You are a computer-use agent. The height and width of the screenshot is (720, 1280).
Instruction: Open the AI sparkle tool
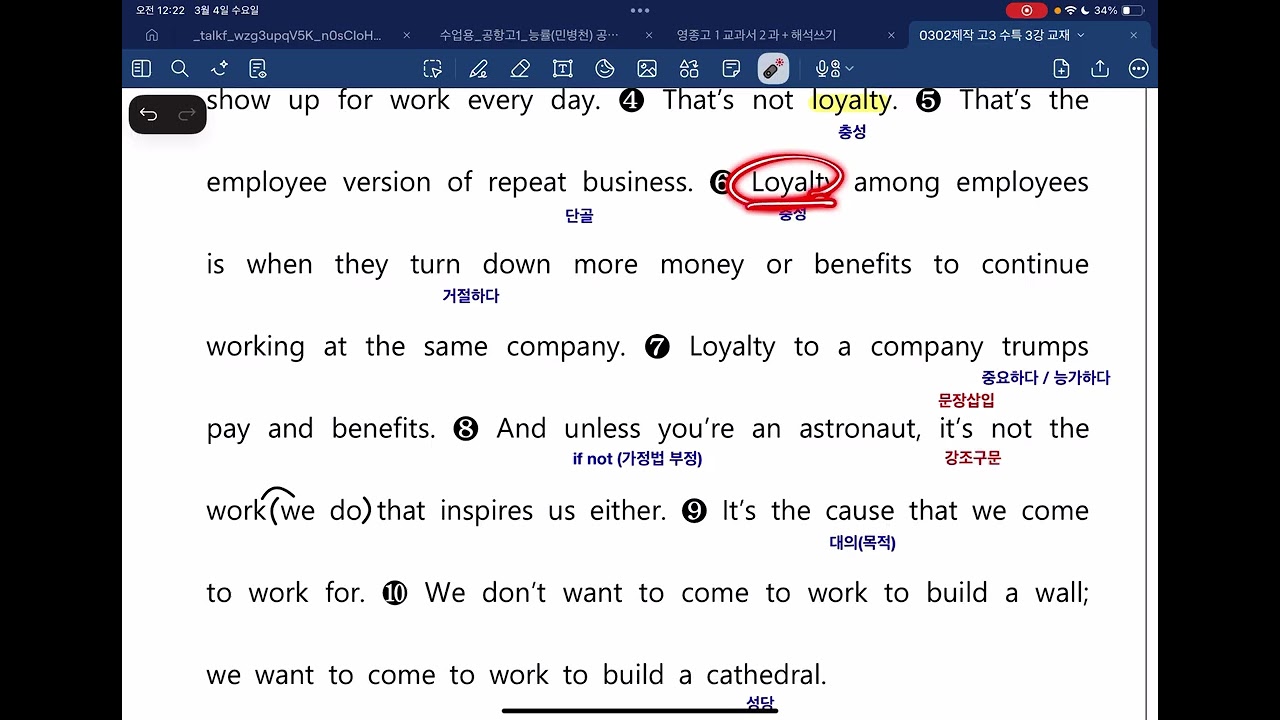point(220,69)
